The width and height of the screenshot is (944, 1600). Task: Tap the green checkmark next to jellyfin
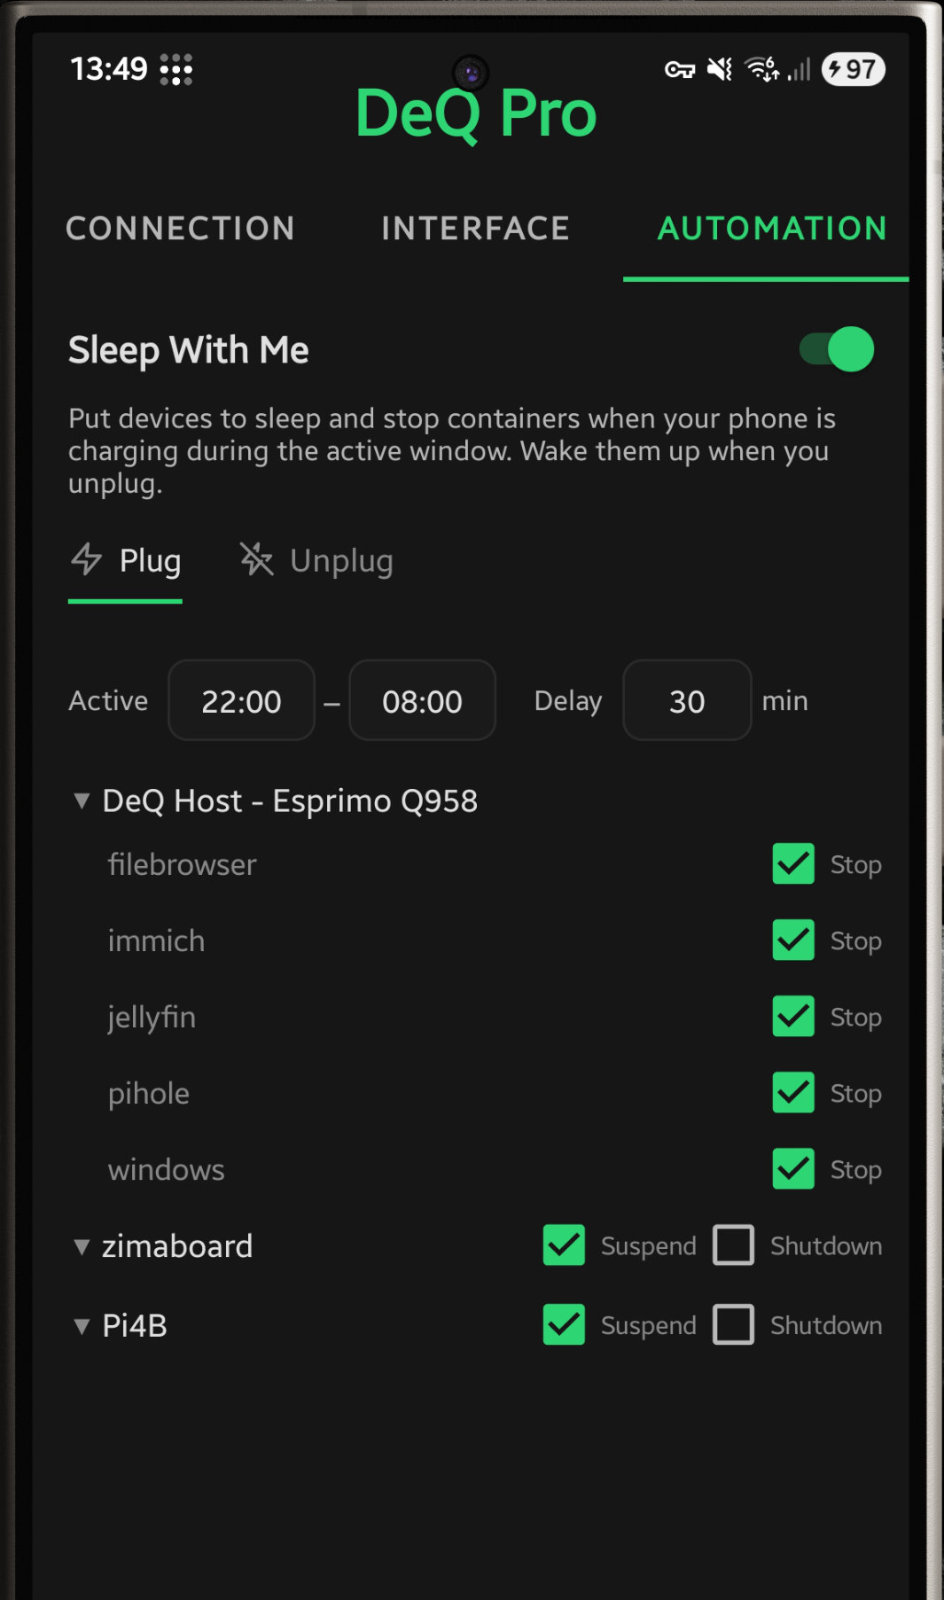click(x=792, y=1016)
